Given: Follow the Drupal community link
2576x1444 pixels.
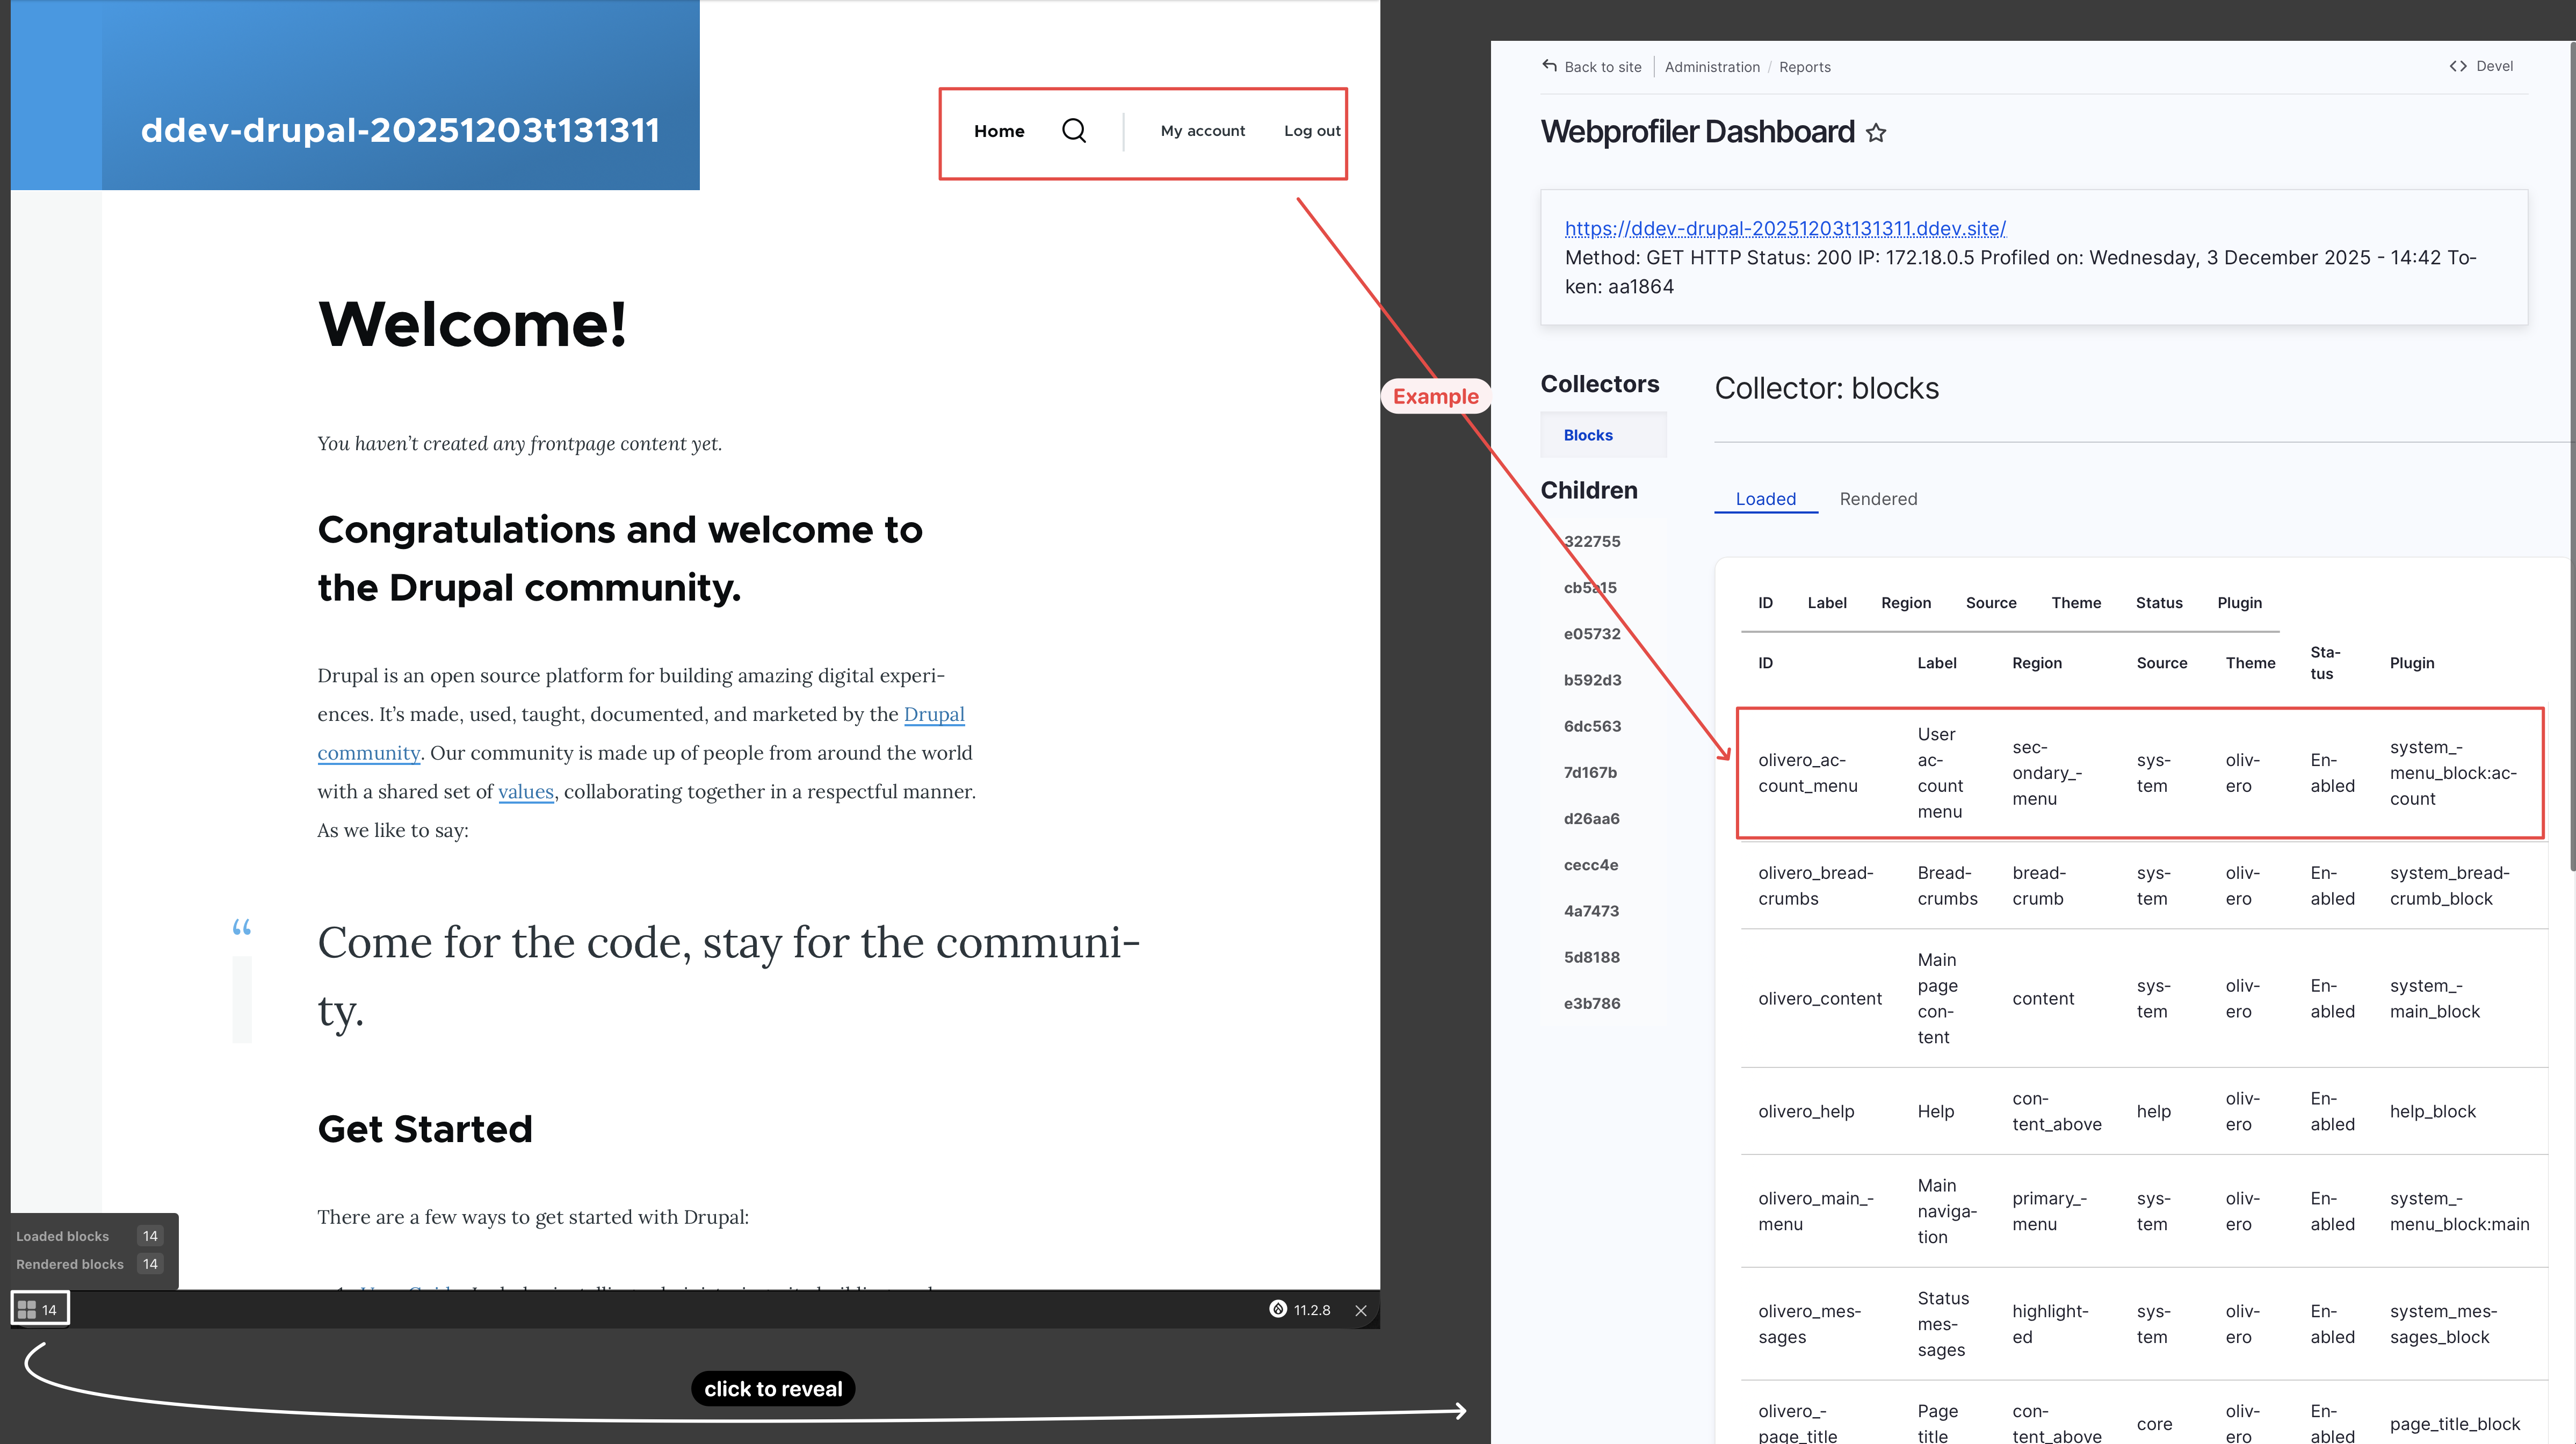Looking at the screenshot, I should 933,714.
